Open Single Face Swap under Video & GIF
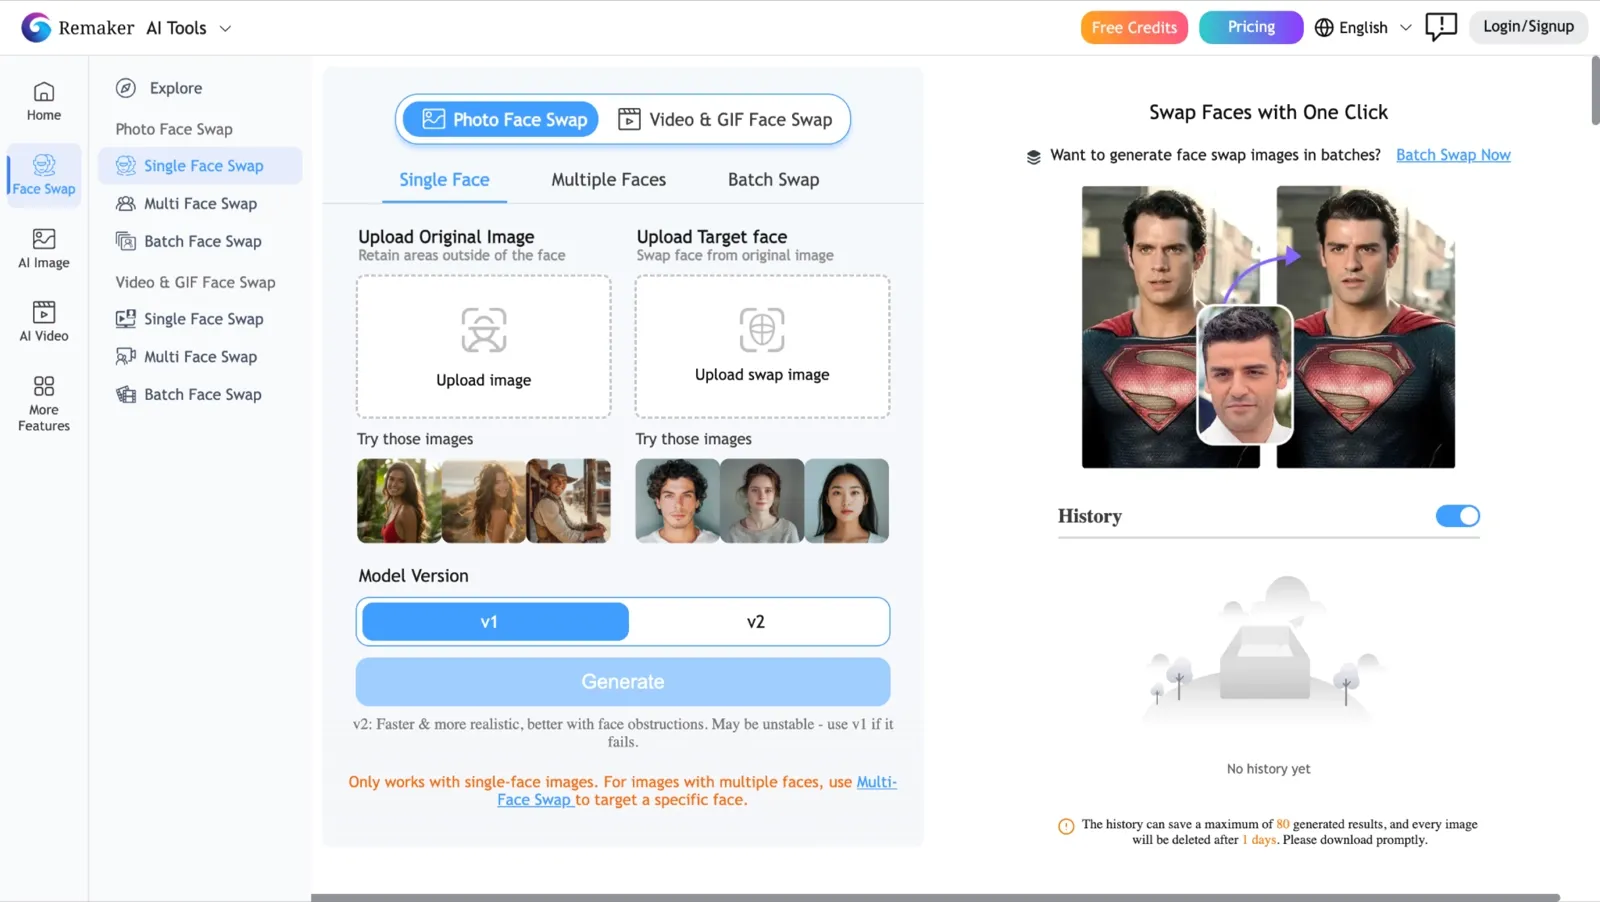Viewport: 1600px width, 902px height. coord(200,319)
